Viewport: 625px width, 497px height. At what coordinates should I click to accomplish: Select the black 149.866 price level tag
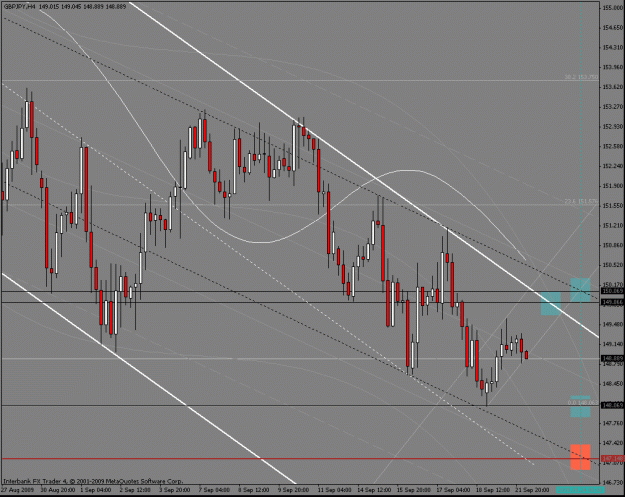(613, 303)
